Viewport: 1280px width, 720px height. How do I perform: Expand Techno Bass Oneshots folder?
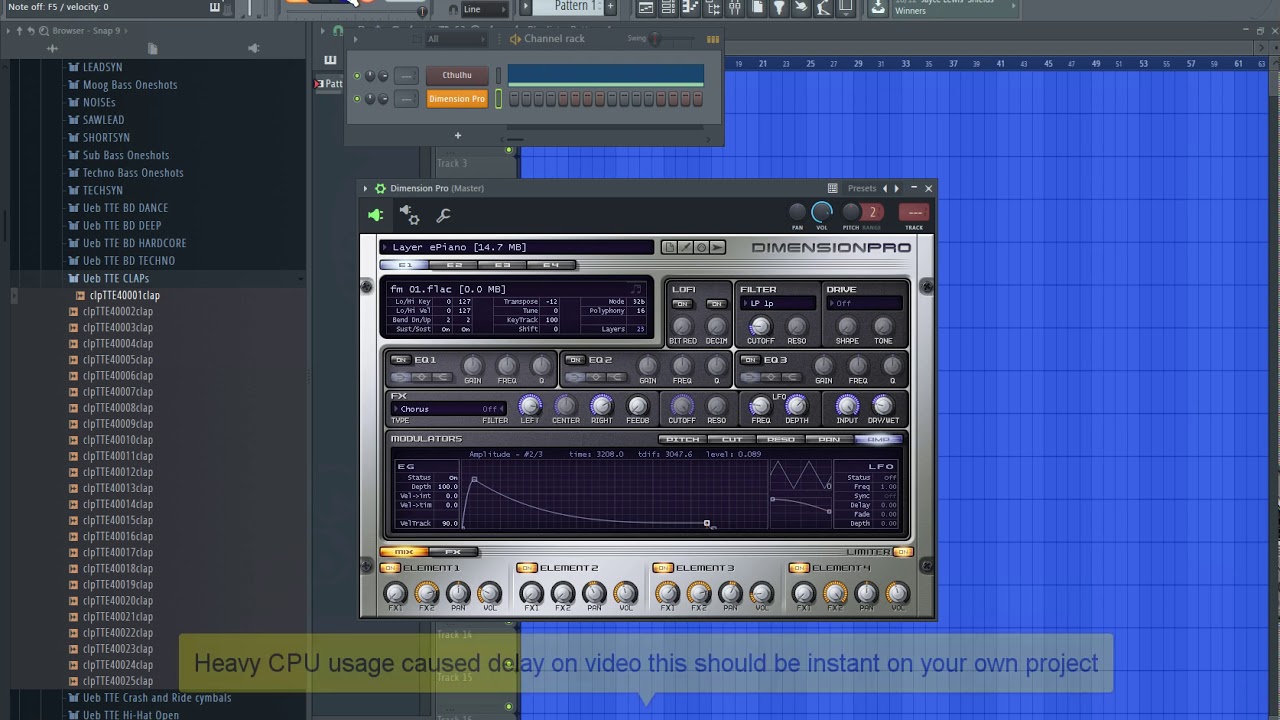132,173
